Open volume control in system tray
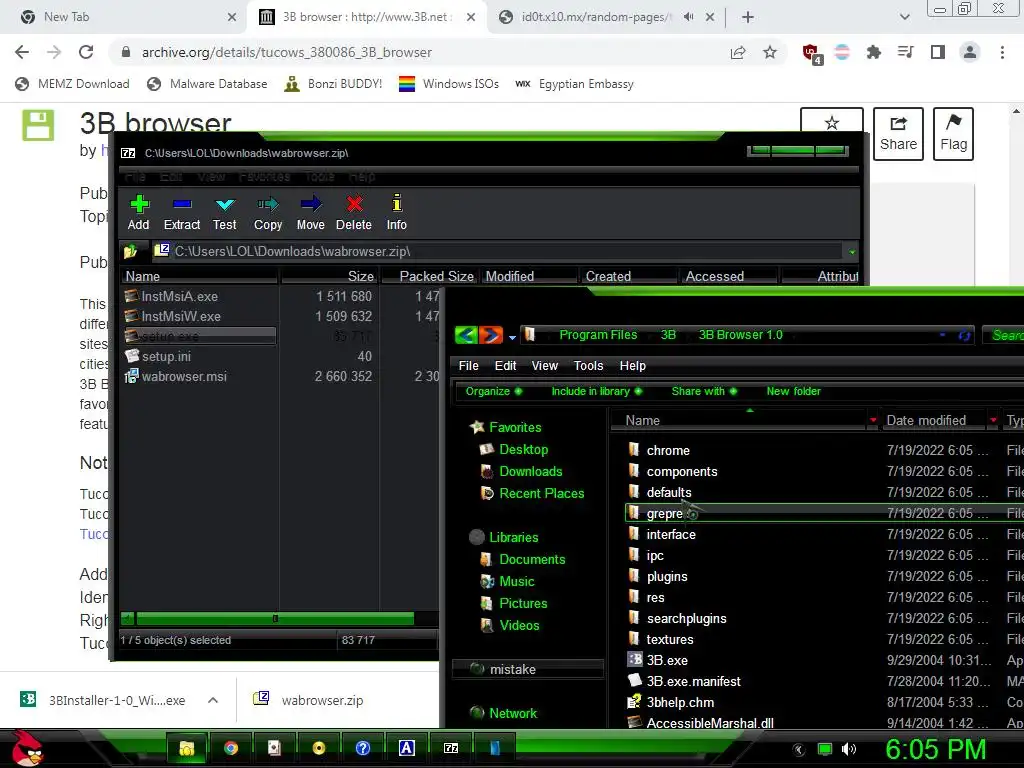 pos(849,749)
